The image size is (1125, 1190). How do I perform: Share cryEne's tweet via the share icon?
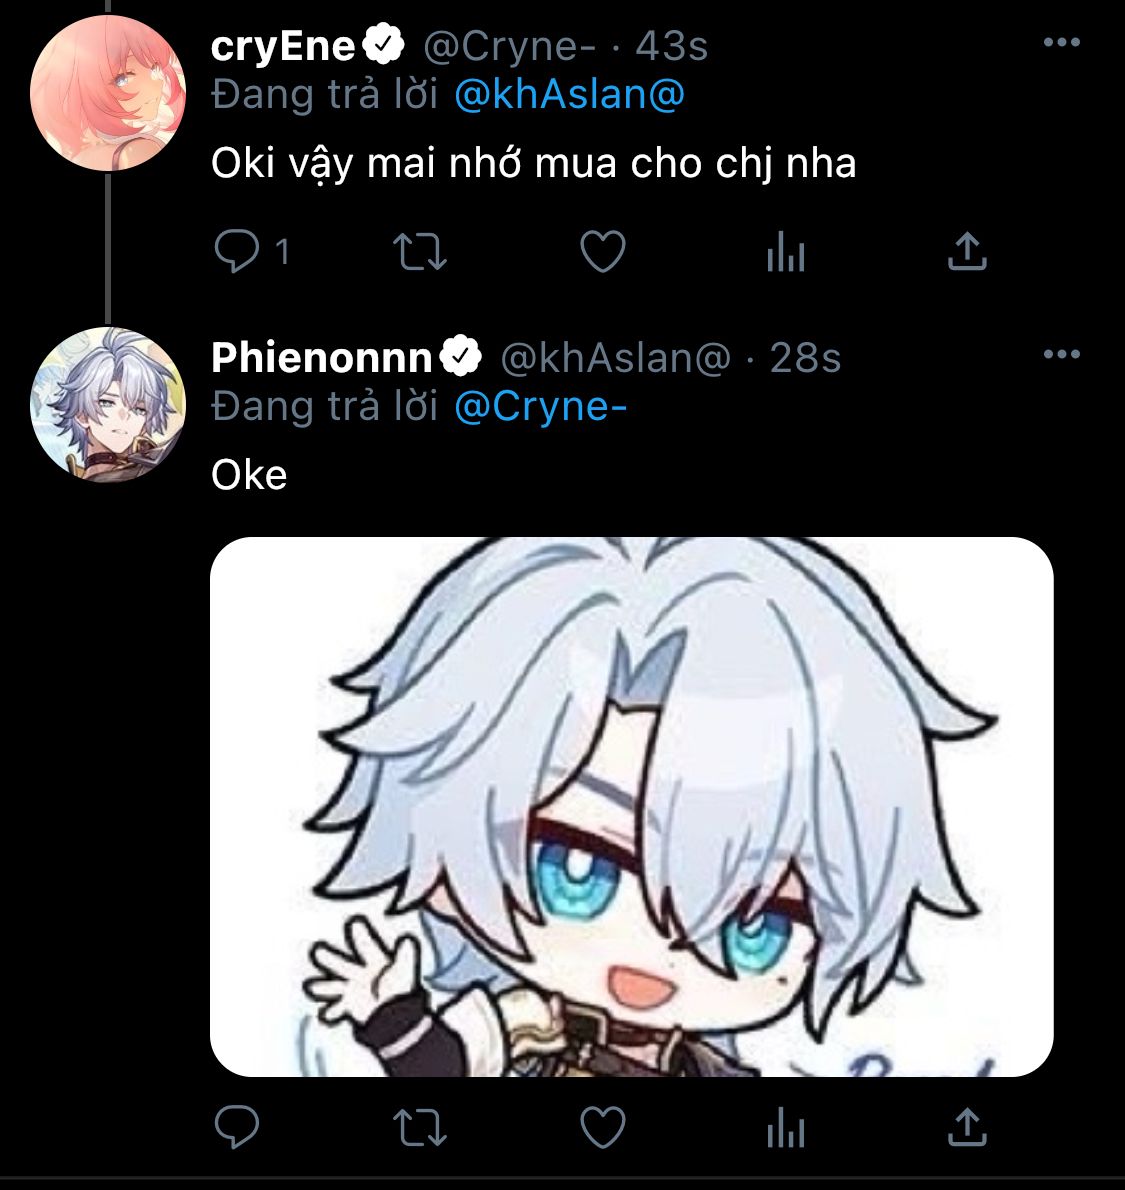pos(967,251)
